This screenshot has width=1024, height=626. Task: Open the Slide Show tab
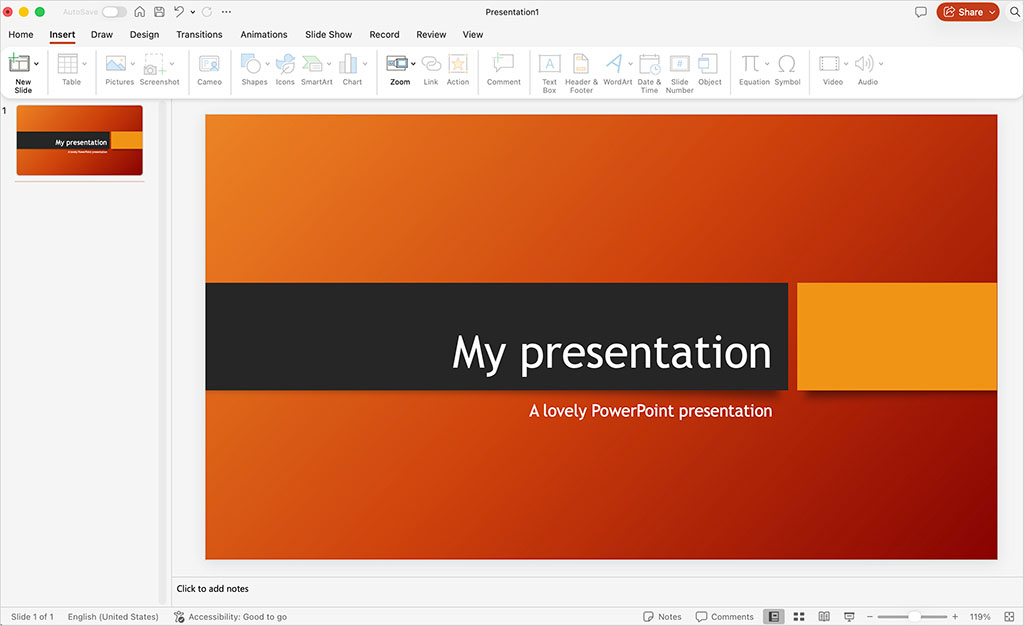pos(328,35)
